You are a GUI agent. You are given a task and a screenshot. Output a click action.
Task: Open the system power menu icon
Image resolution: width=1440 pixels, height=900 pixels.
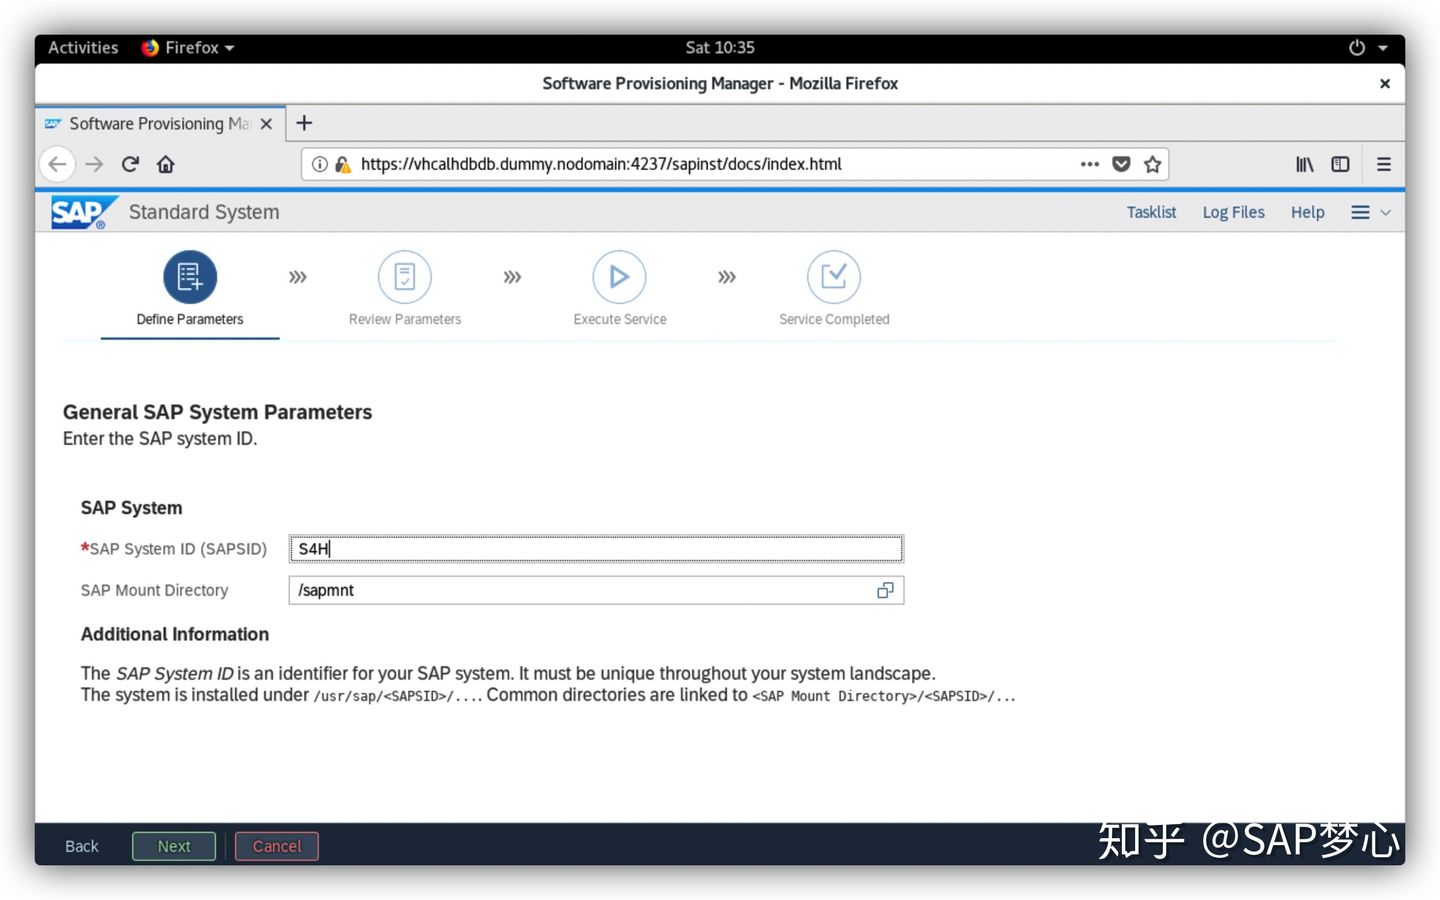coord(1357,47)
